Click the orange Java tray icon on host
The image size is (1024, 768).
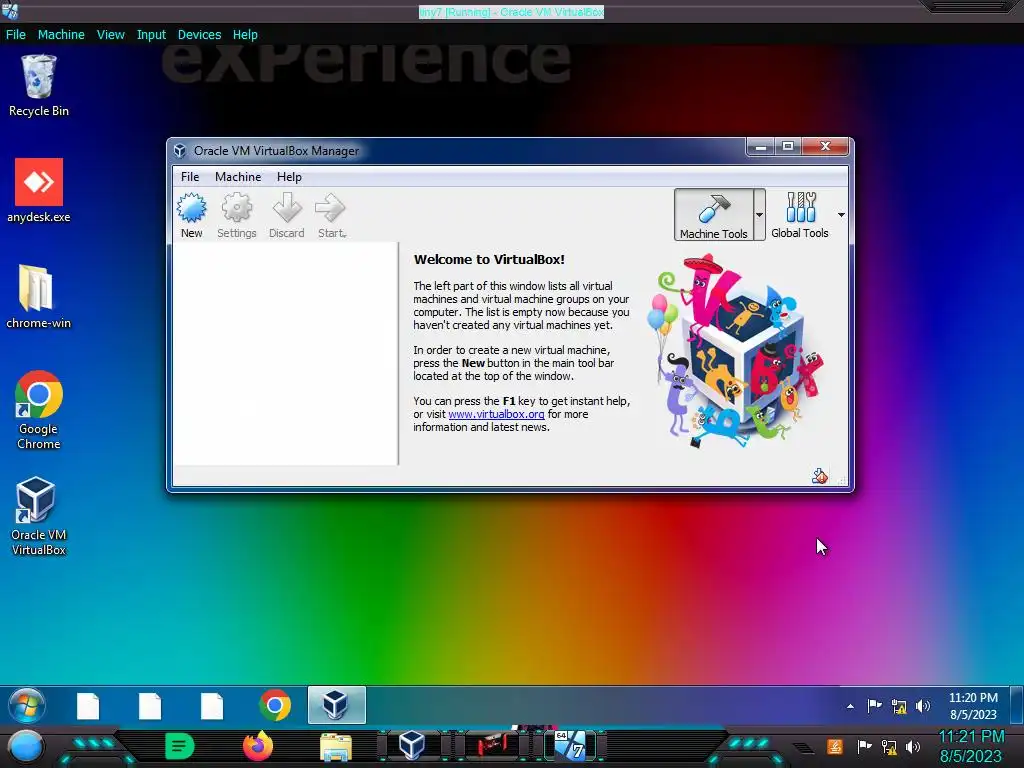(x=835, y=746)
